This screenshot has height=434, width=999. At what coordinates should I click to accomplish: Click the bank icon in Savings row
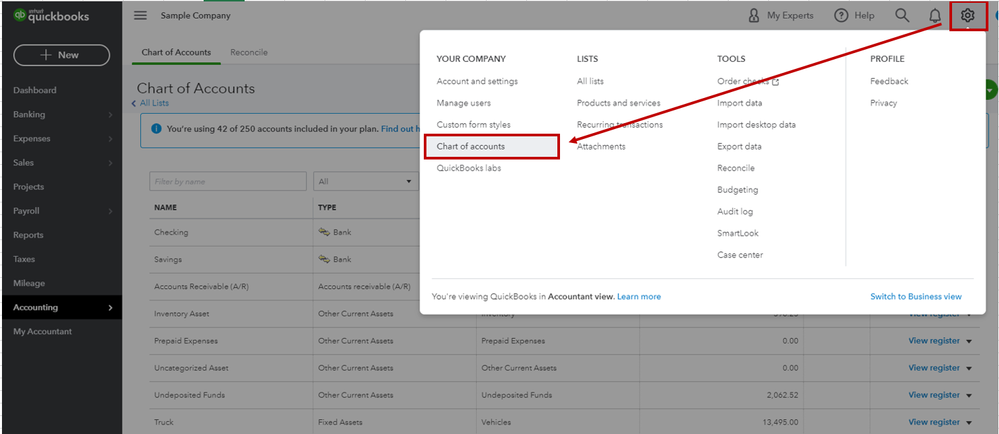(324, 259)
